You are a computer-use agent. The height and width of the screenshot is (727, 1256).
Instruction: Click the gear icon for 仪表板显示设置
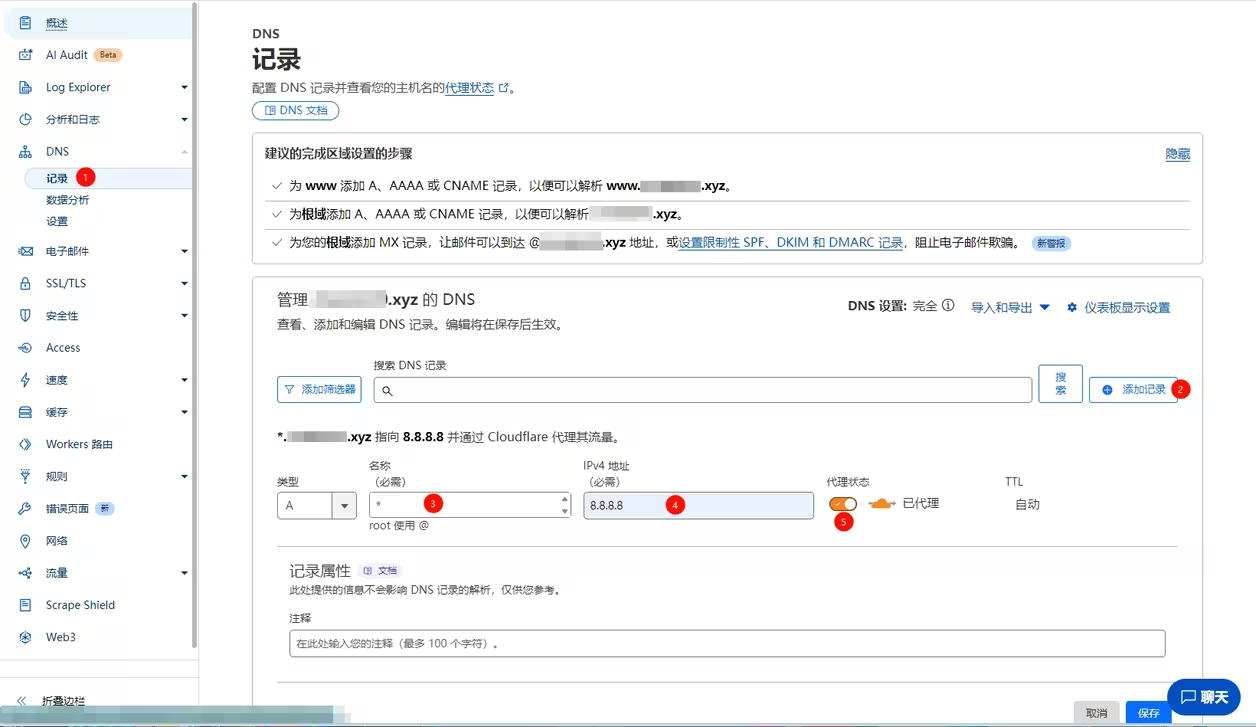(1072, 308)
